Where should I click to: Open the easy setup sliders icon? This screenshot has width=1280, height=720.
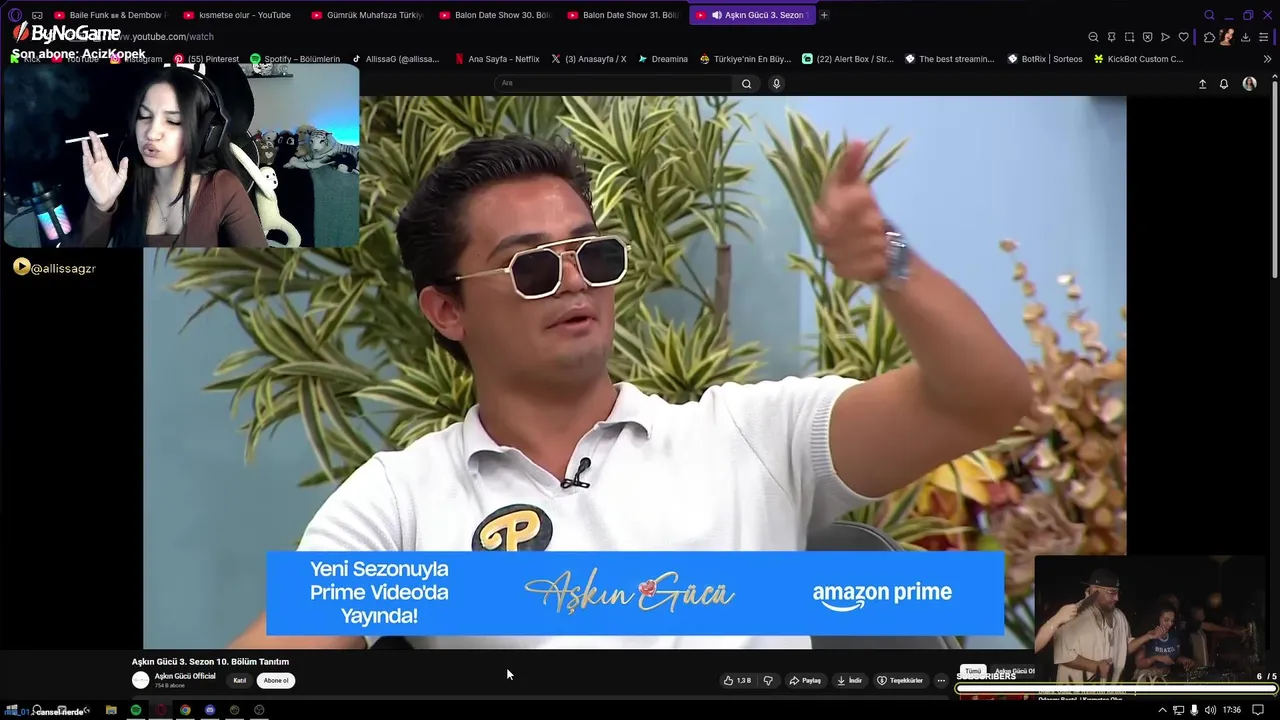(1264, 37)
